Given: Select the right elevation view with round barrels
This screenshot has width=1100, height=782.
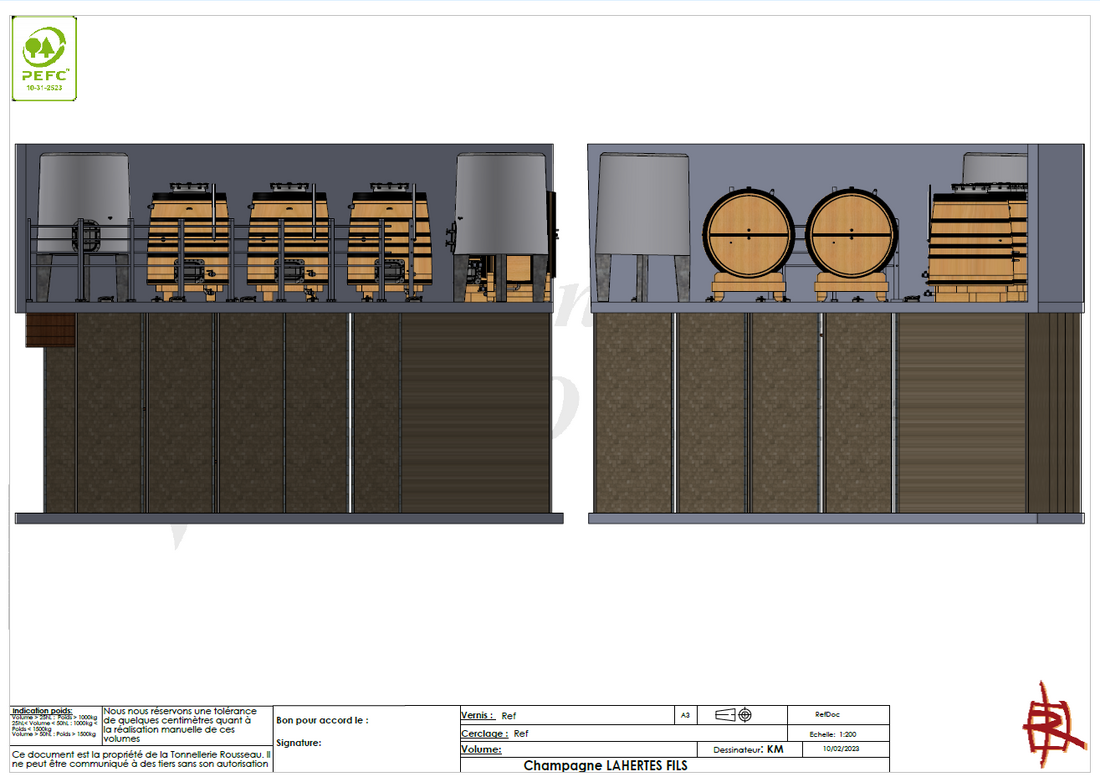Looking at the screenshot, I should pyautogui.click(x=836, y=334).
